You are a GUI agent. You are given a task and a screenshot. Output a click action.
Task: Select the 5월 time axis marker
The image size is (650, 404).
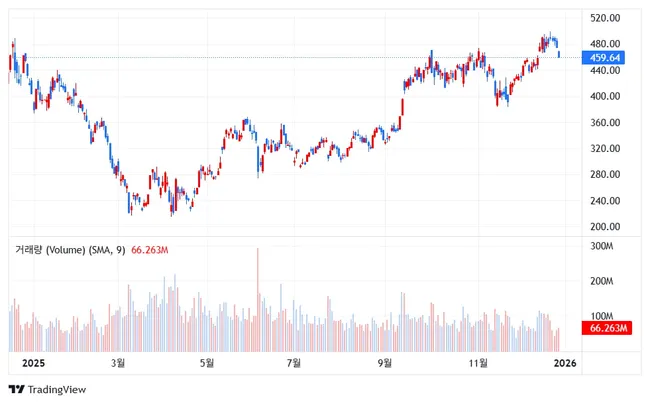pos(207,363)
